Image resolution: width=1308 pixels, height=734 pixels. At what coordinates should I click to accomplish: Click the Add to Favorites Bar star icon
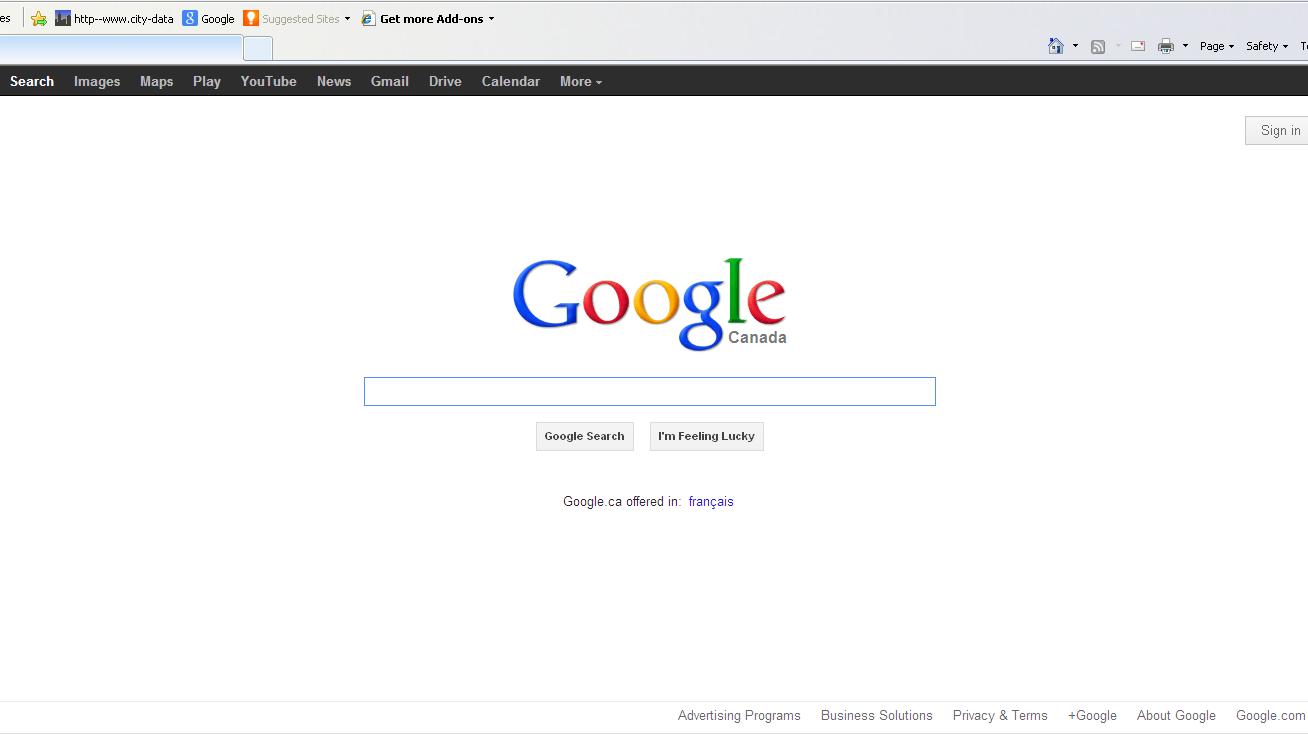39,18
